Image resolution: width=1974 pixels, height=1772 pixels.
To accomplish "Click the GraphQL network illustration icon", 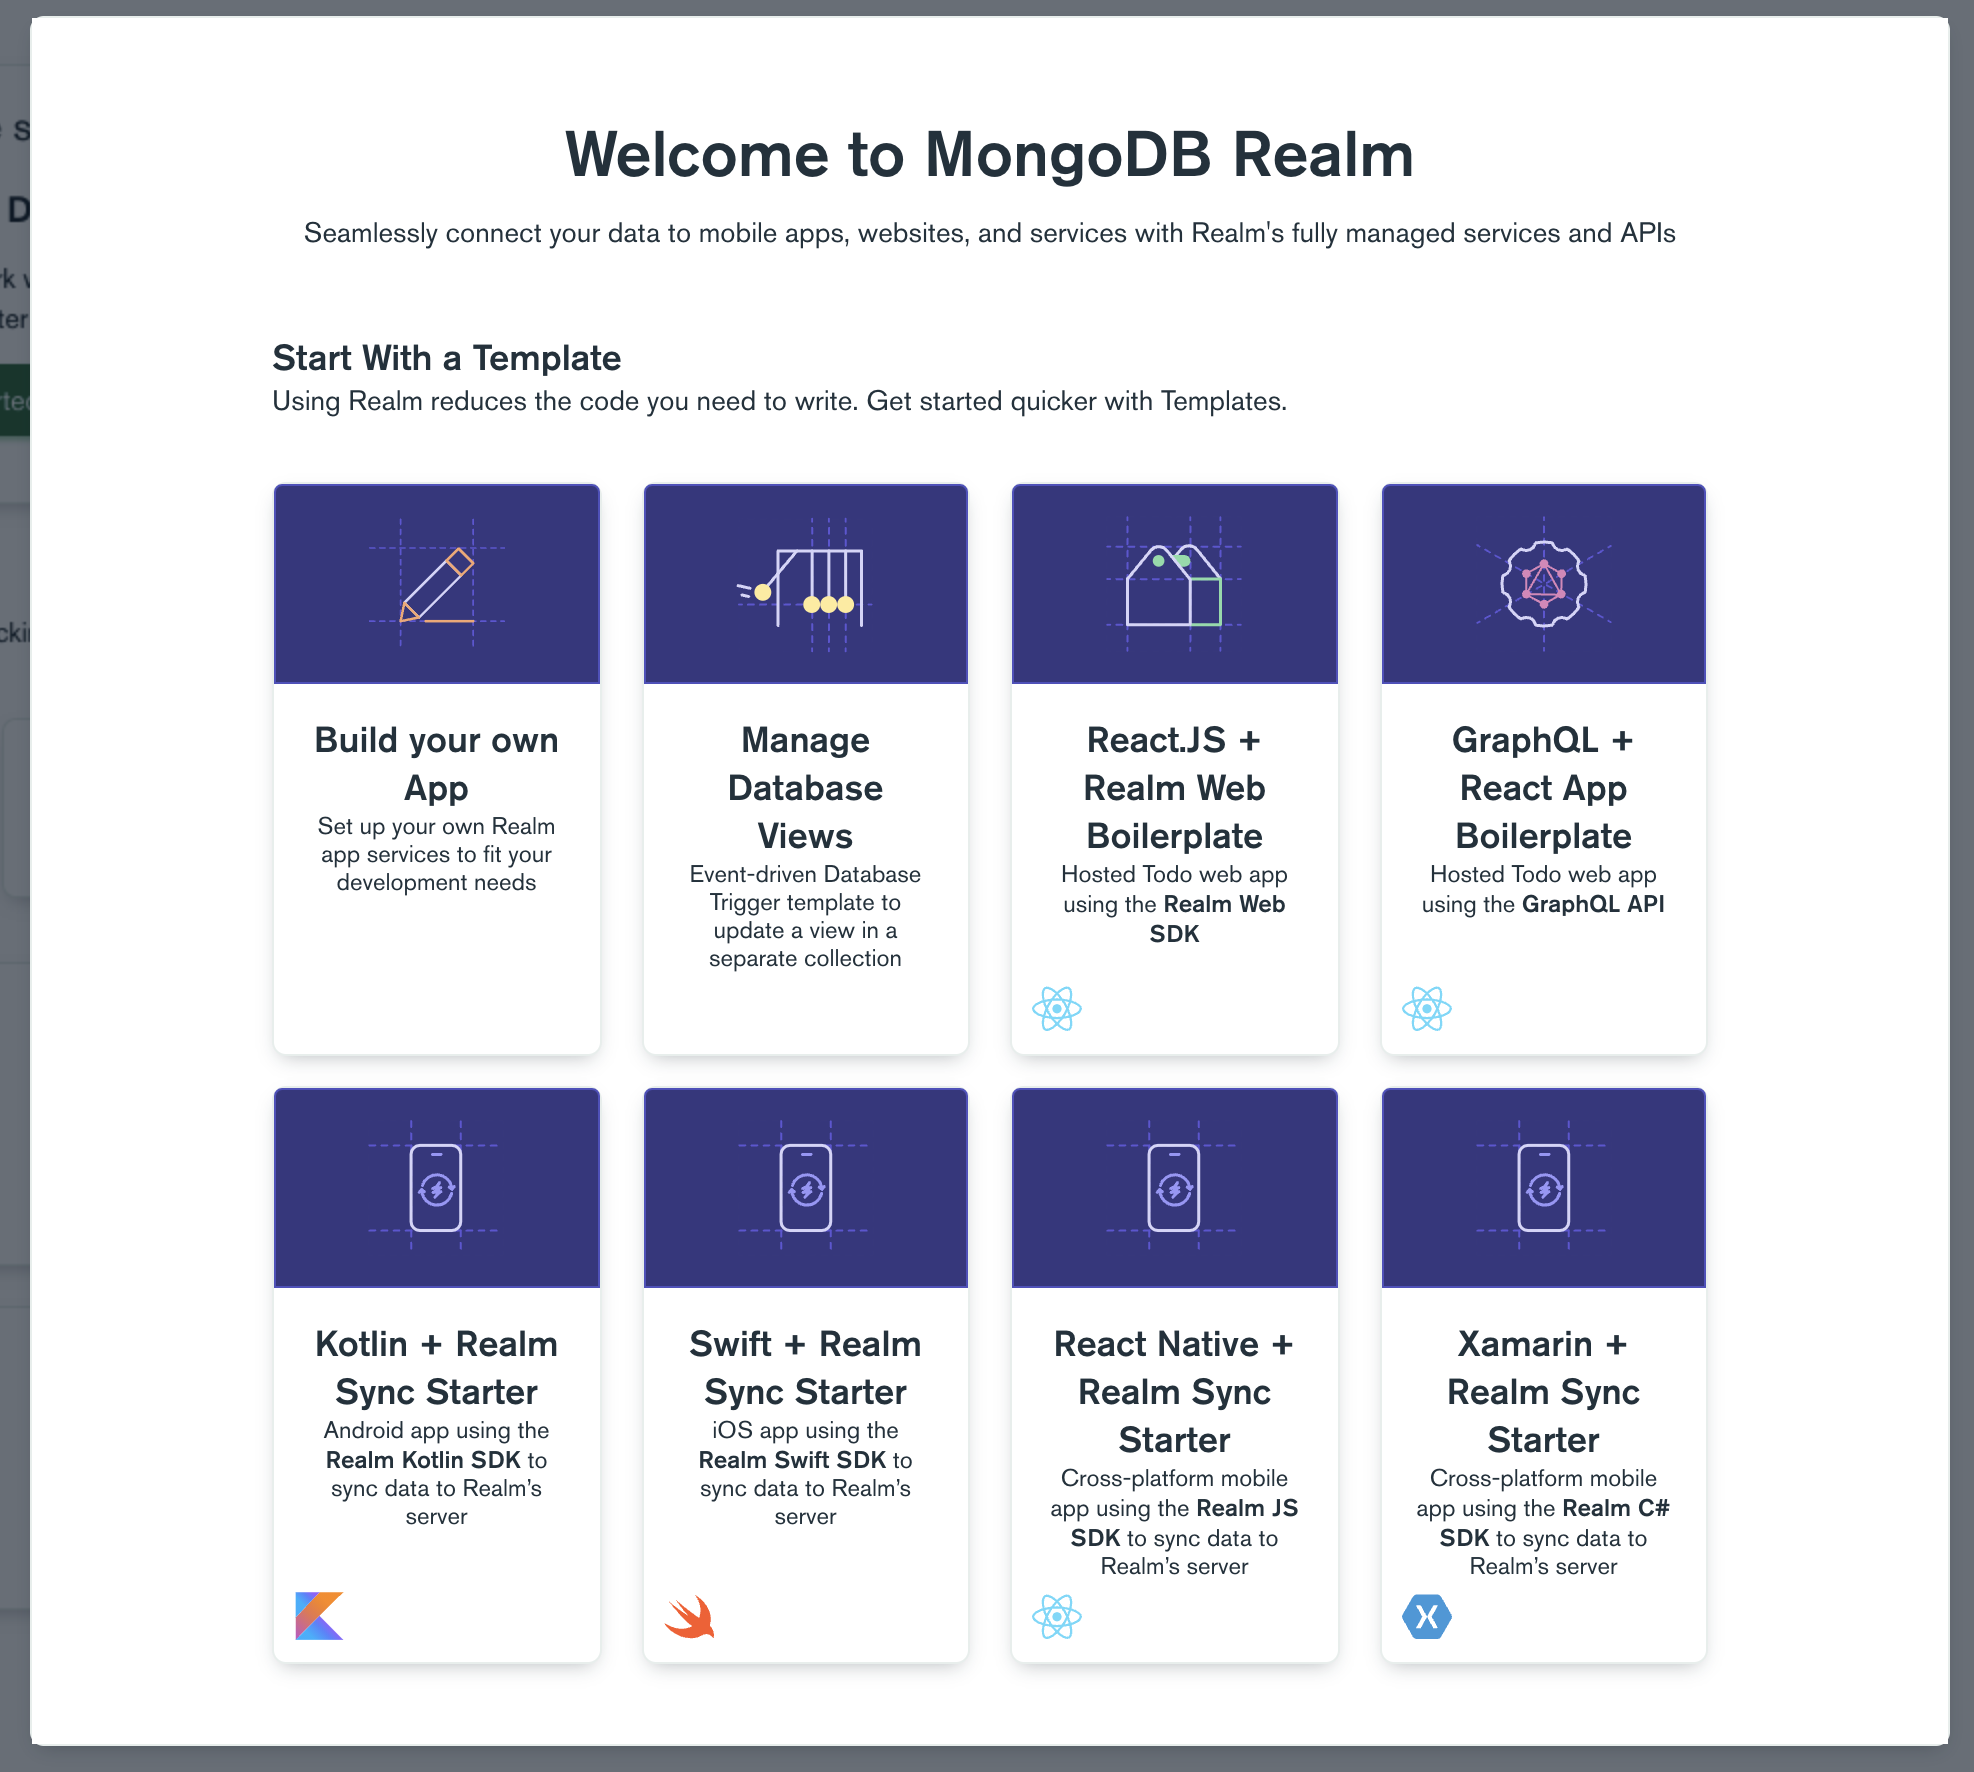I will [1543, 583].
